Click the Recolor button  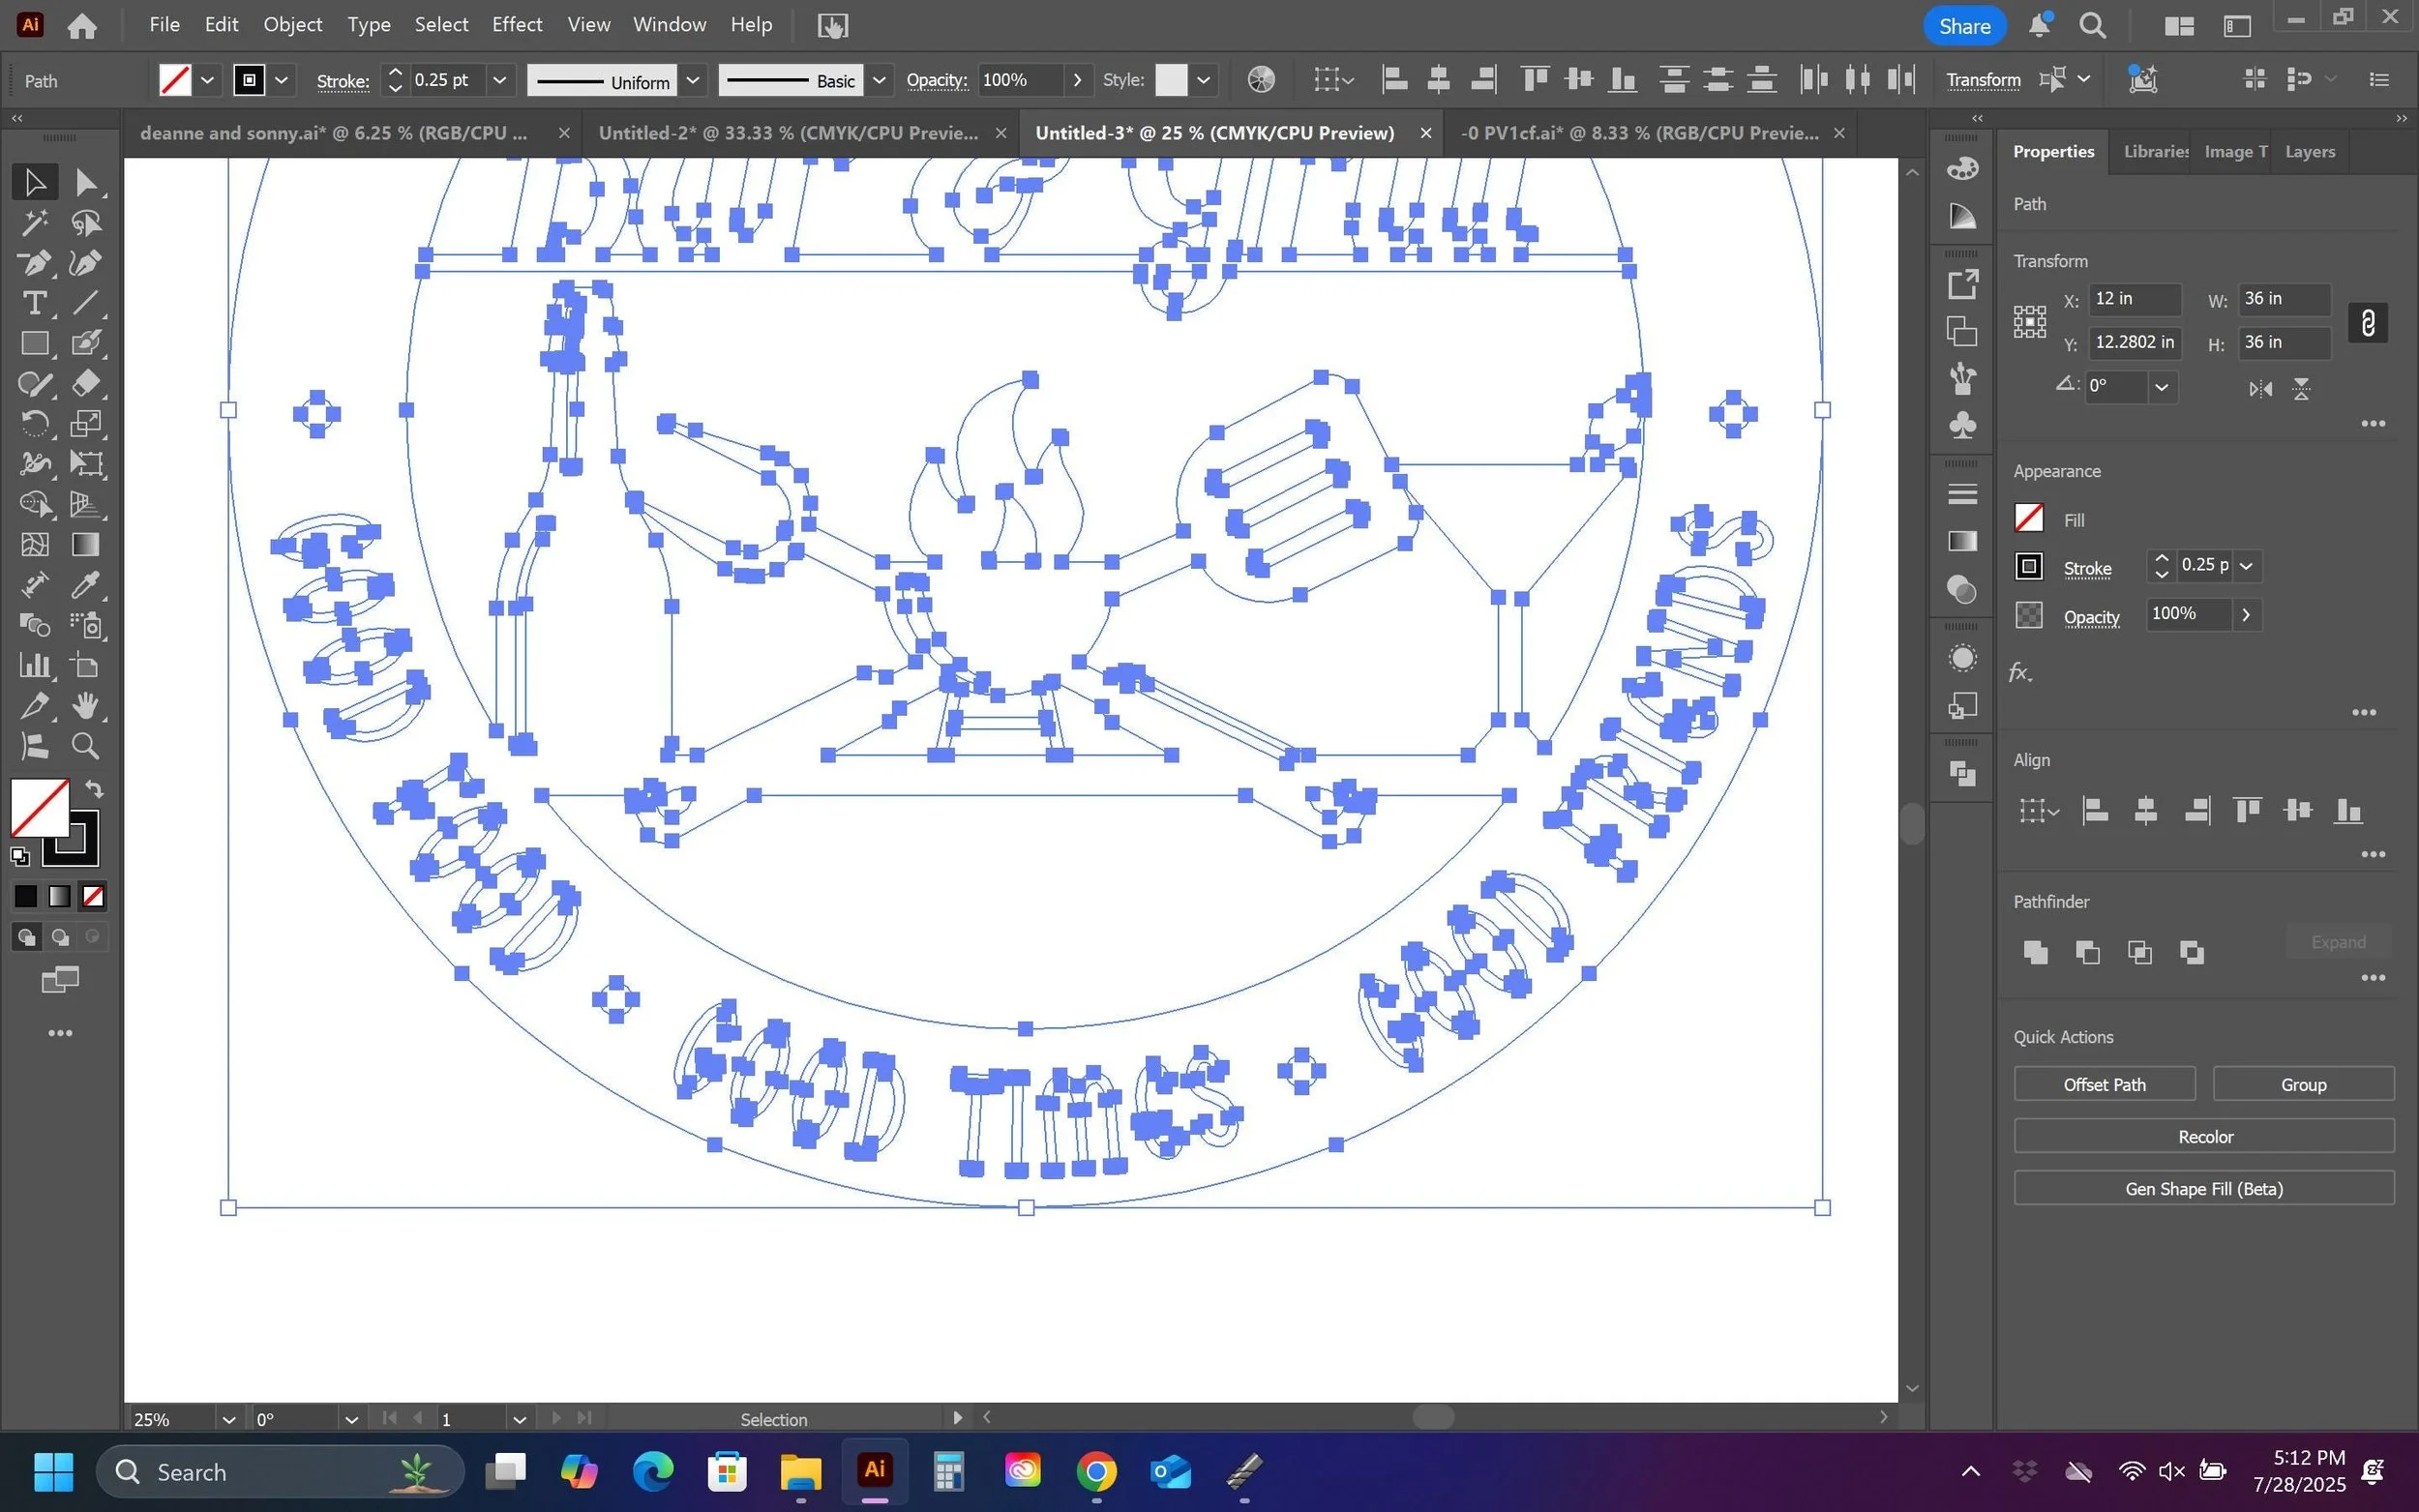pyautogui.click(x=2204, y=1137)
